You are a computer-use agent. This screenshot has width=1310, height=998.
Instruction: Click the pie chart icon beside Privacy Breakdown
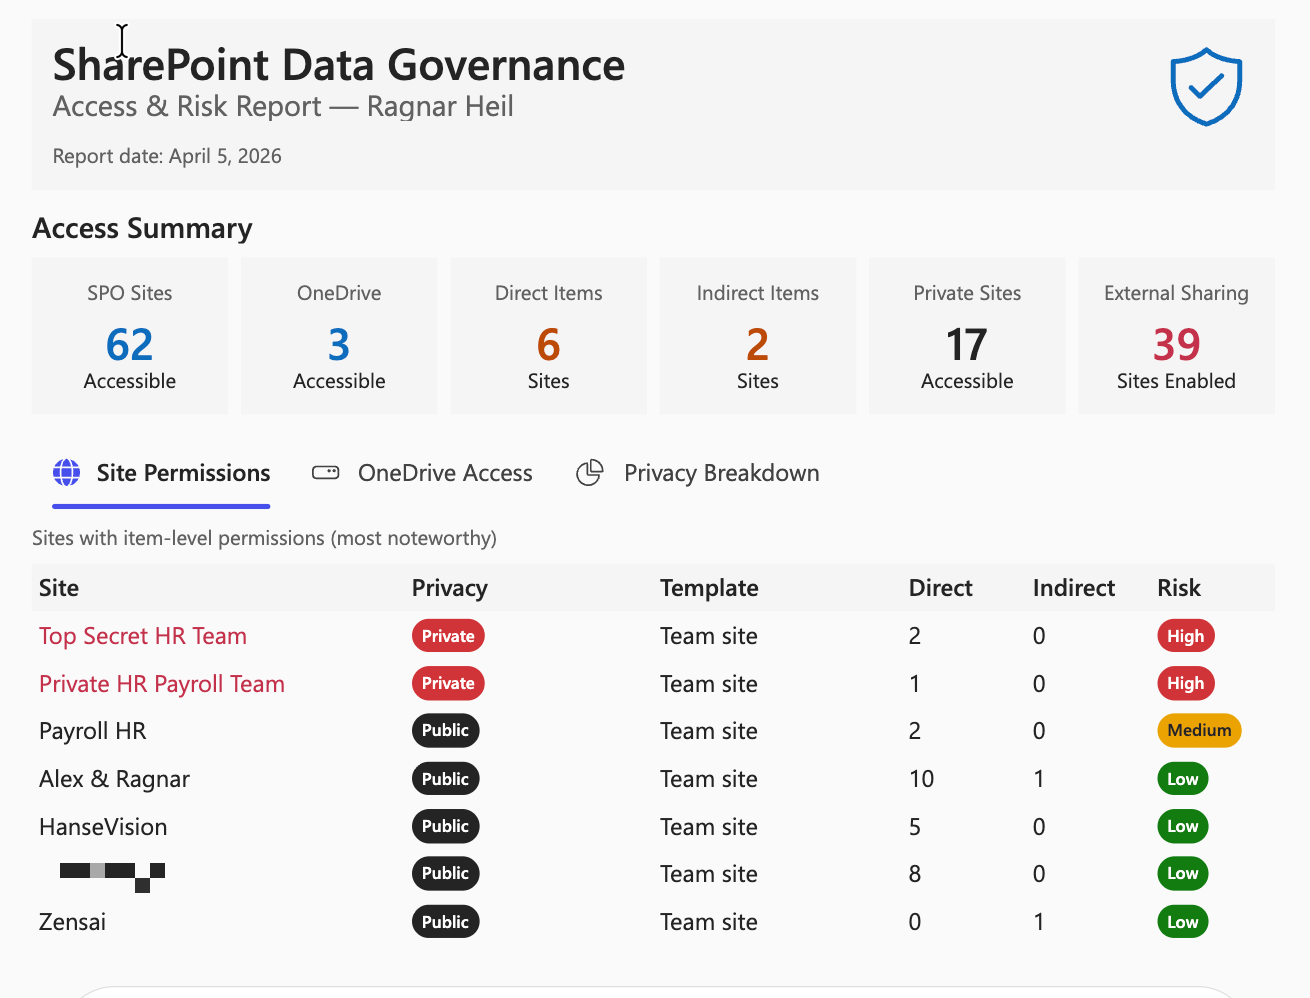tap(590, 472)
